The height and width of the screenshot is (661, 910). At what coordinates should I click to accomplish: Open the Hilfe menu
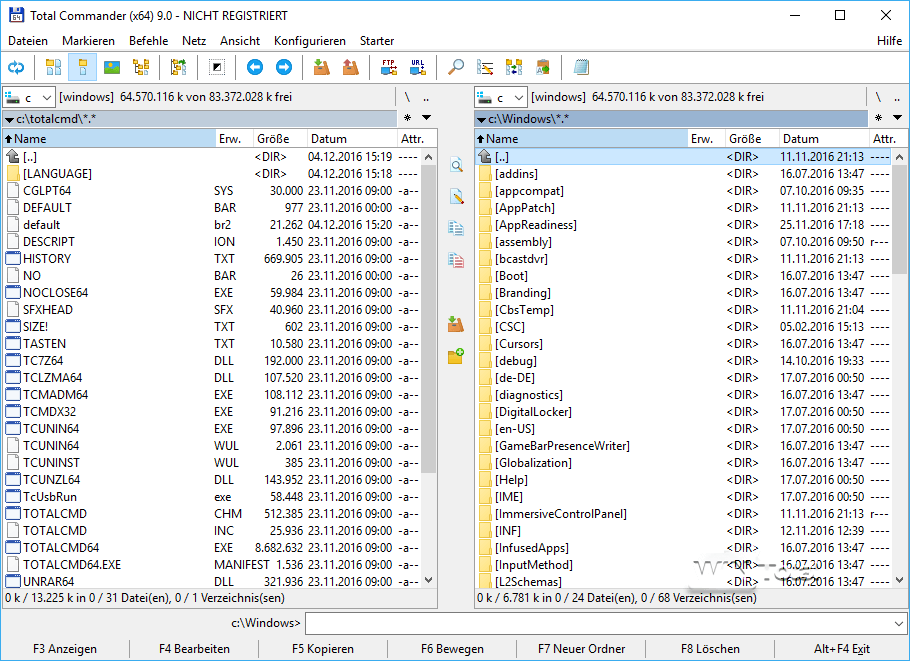889,41
